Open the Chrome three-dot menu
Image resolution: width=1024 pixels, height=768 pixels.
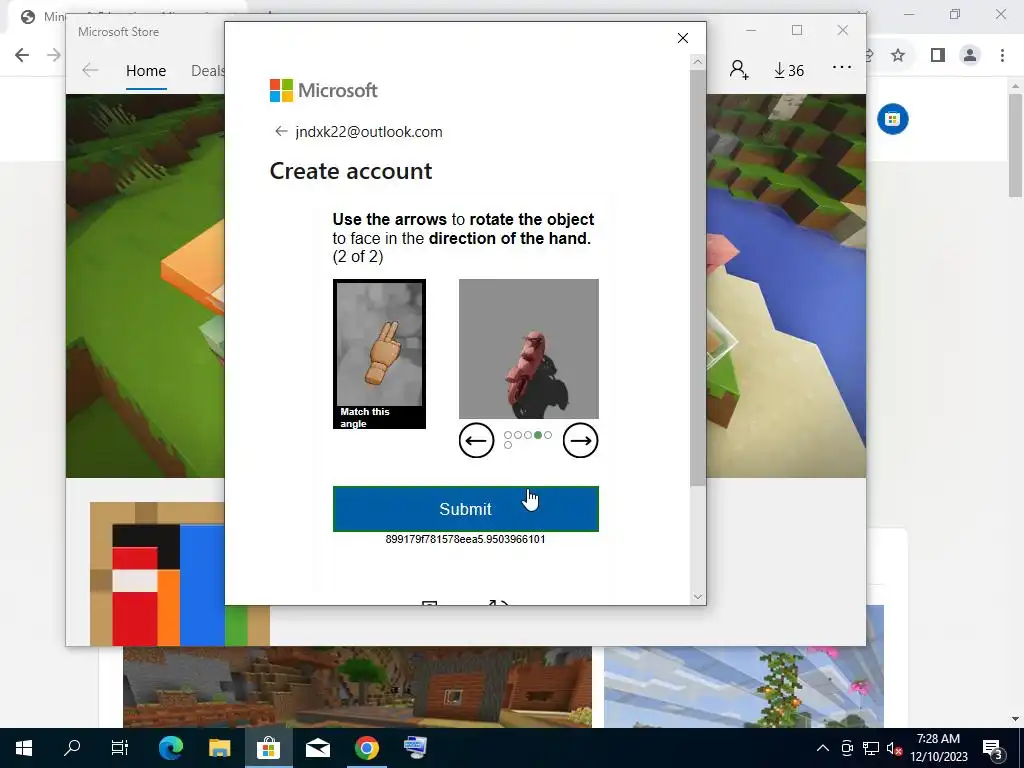[1002, 56]
